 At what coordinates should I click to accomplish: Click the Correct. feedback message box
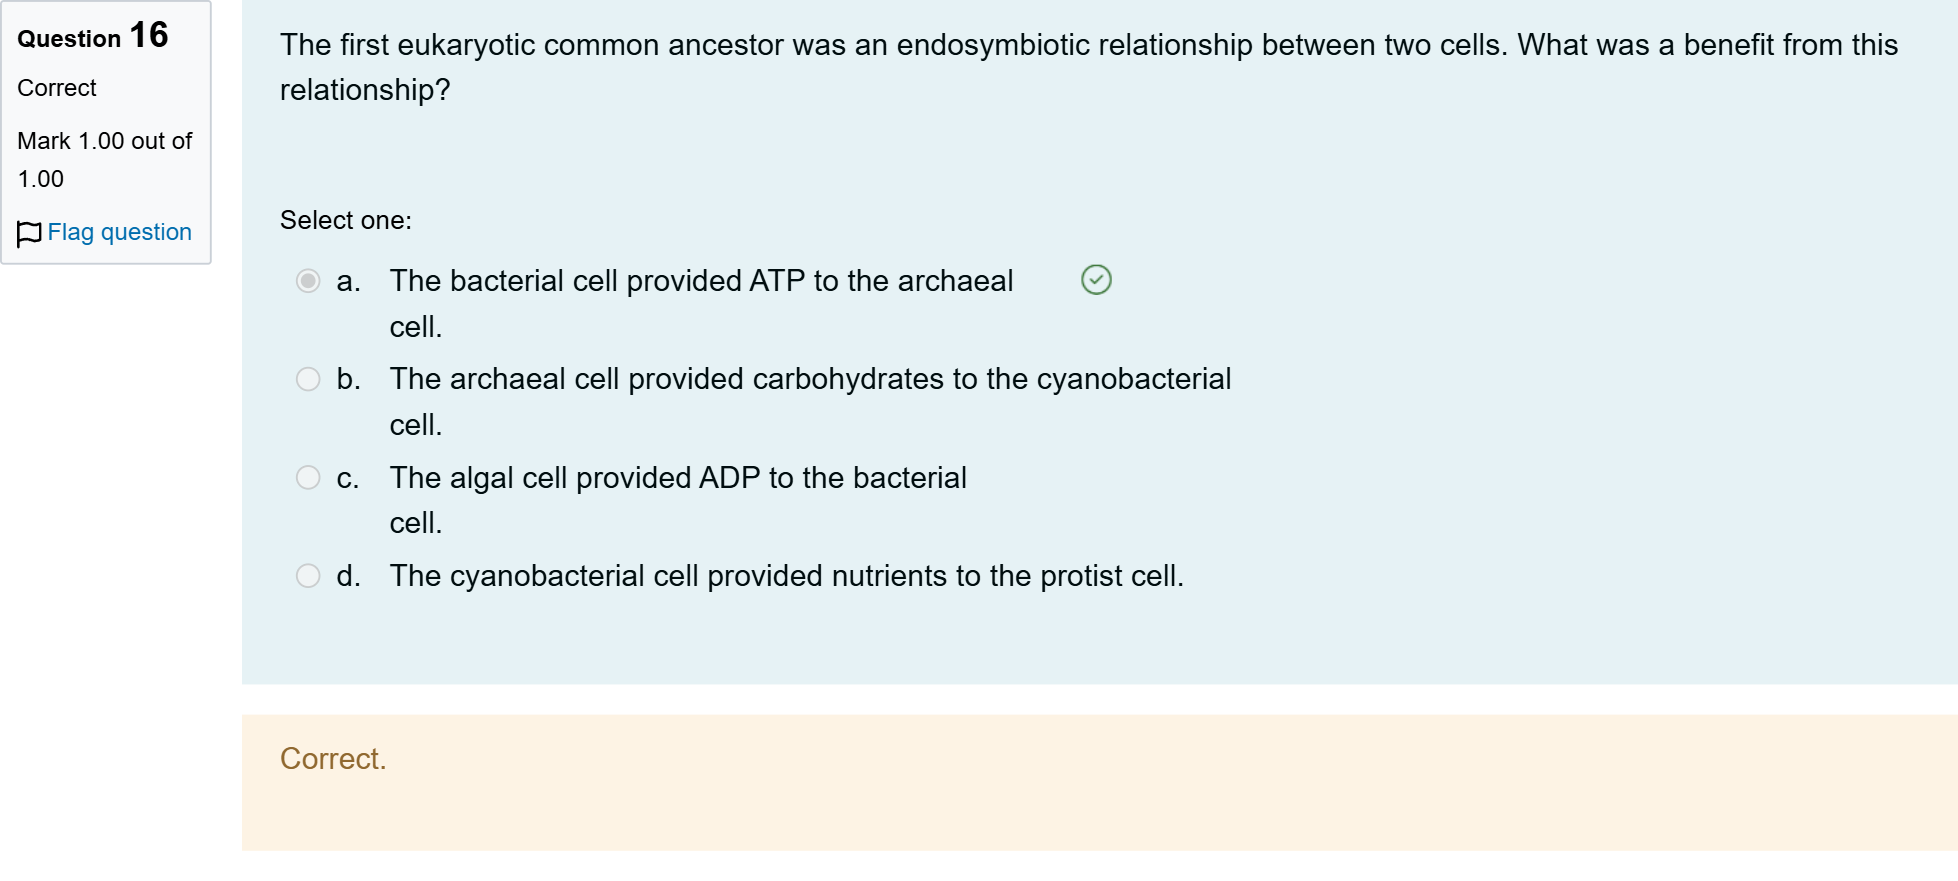pos(1099,783)
